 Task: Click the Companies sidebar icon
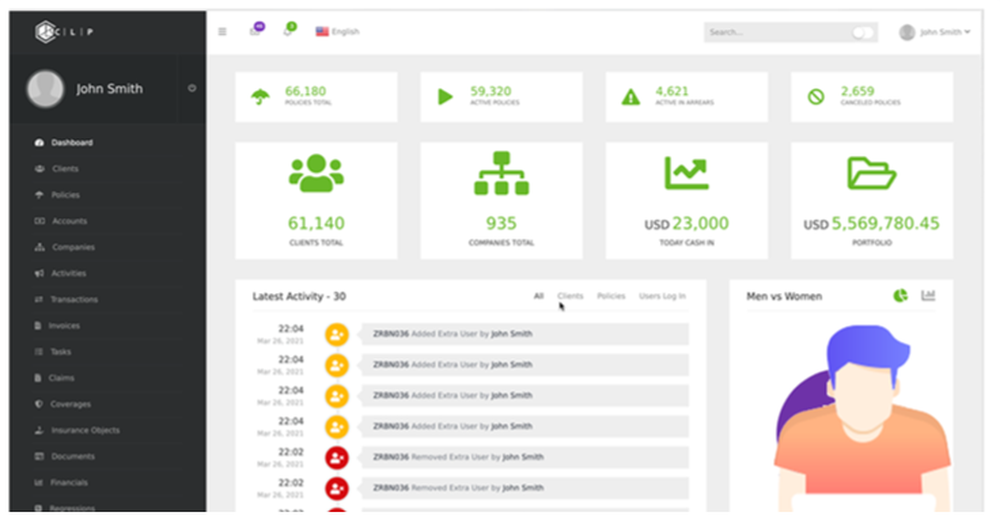(39, 247)
